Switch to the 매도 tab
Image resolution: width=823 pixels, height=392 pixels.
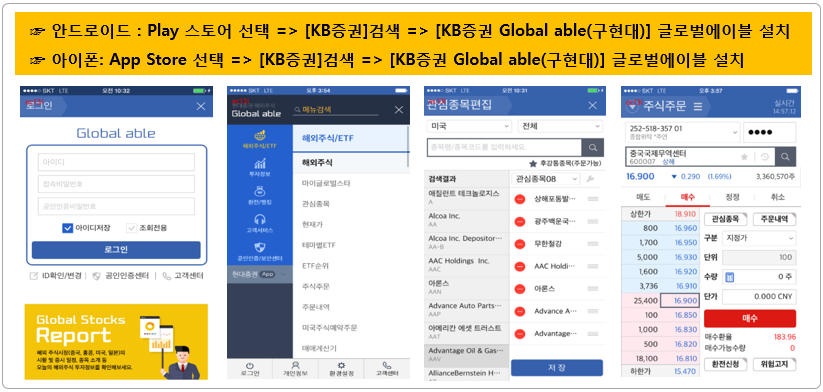pyautogui.click(x=643, y=197)
